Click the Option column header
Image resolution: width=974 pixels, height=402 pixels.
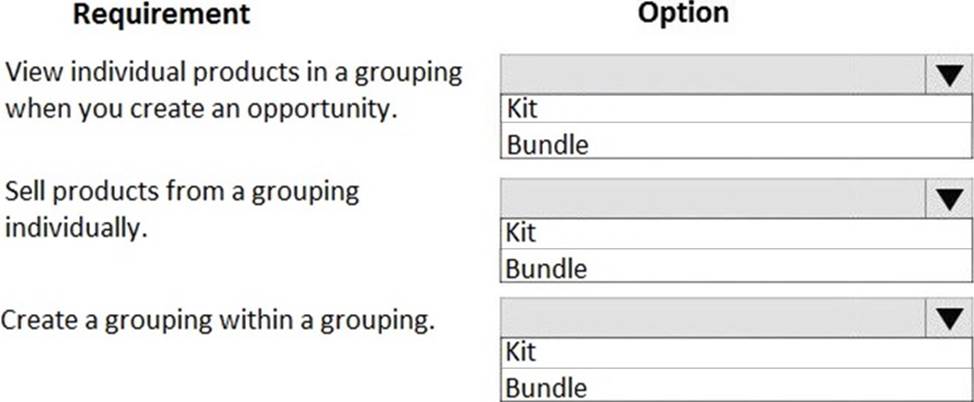[683, 14]
